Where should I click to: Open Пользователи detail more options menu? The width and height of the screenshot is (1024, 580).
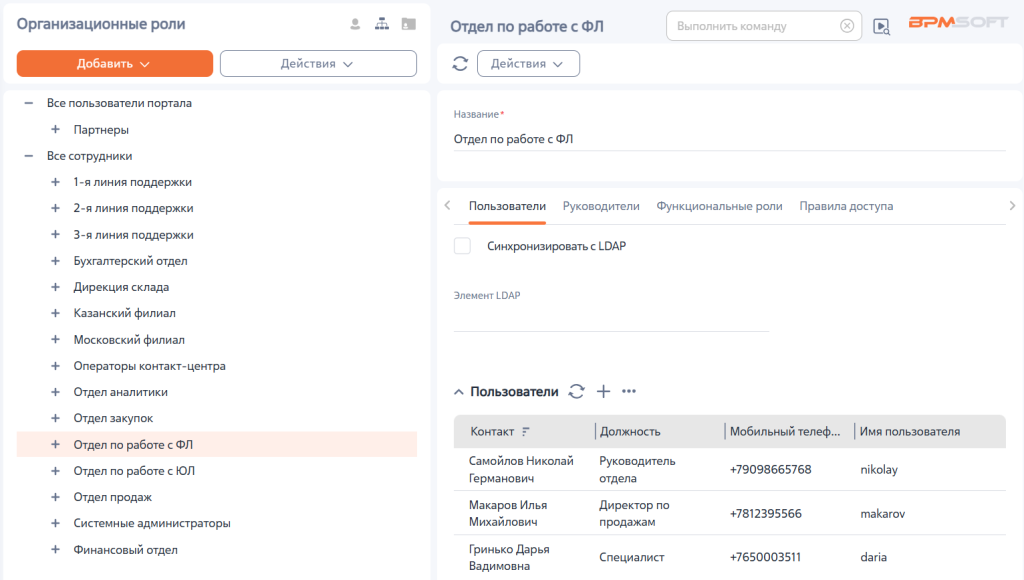tap(629, 391)
